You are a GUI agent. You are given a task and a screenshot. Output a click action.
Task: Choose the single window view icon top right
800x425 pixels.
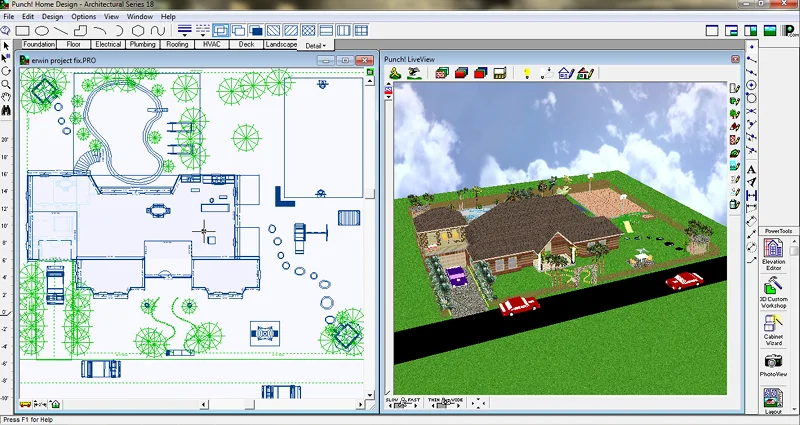(x=712, y=31)
